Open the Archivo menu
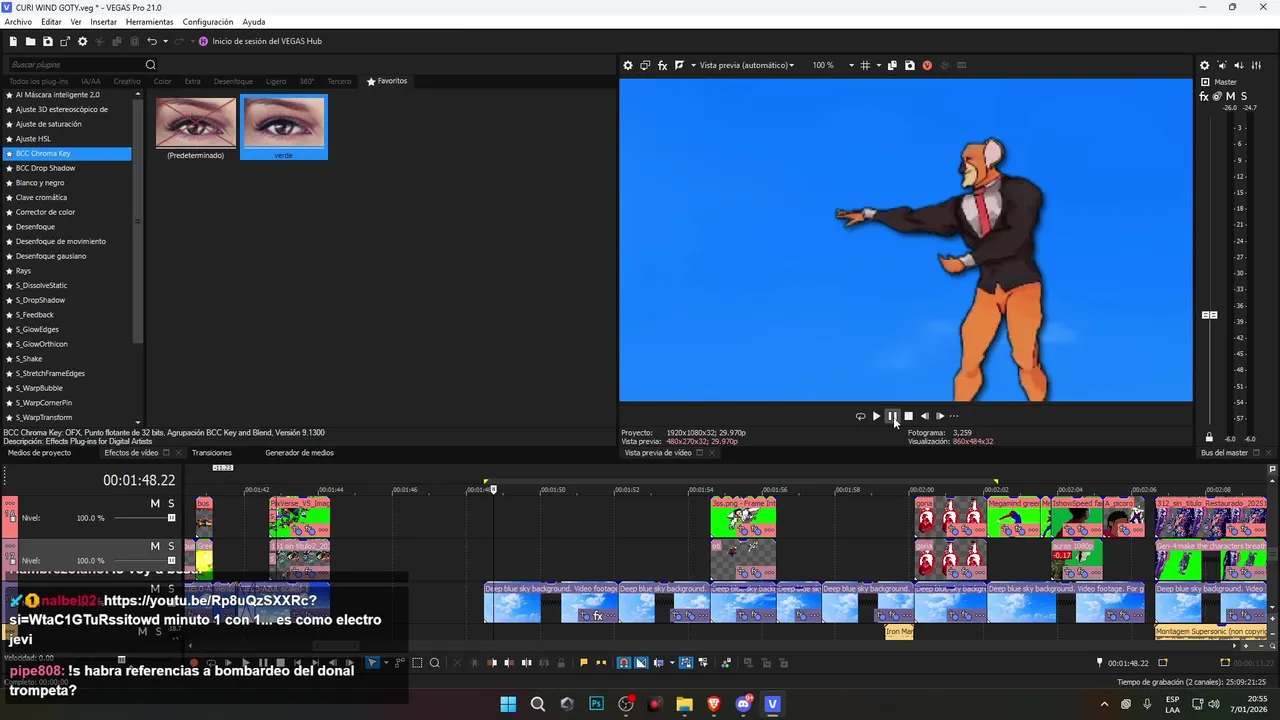 (18, 22)
